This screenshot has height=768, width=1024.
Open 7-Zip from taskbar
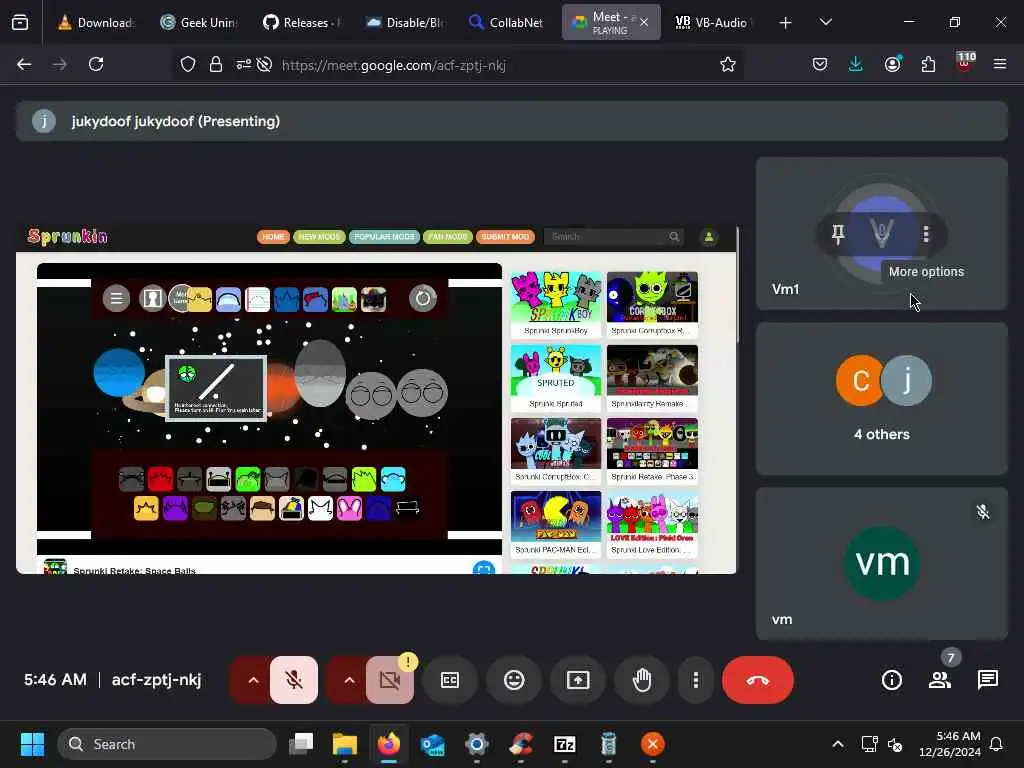564,744
